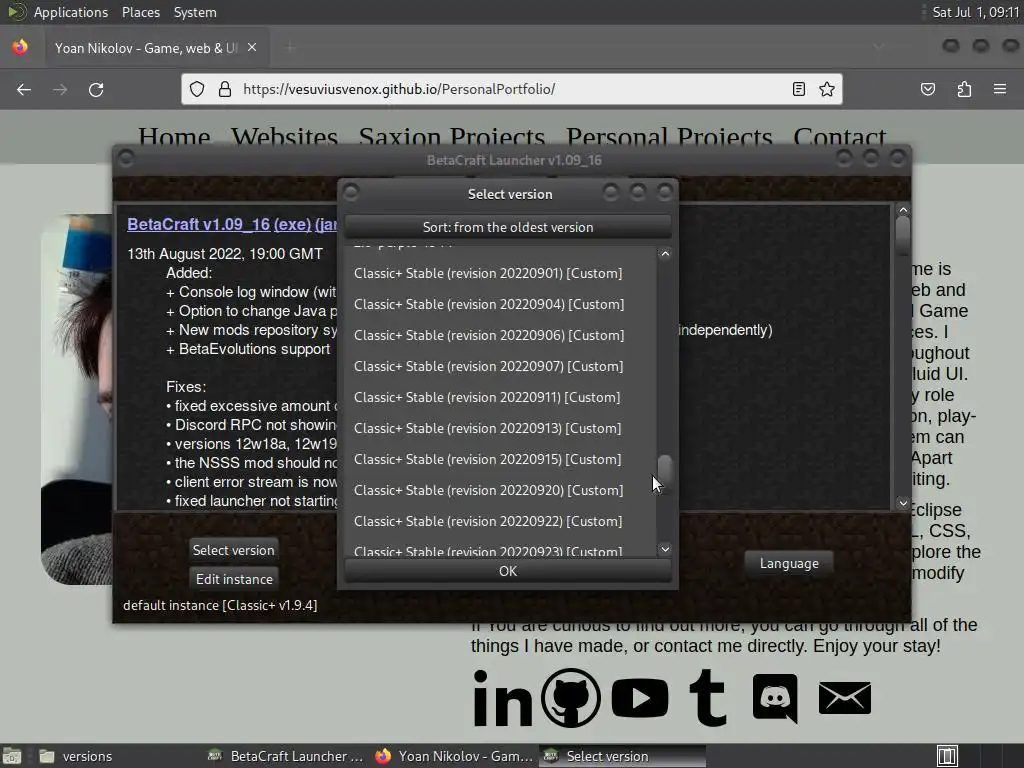Image resolution: width=1024 pixels, height=768 pixels.
Task: Open the Discord icon on the portfolio page
Action: pos(775,699)
